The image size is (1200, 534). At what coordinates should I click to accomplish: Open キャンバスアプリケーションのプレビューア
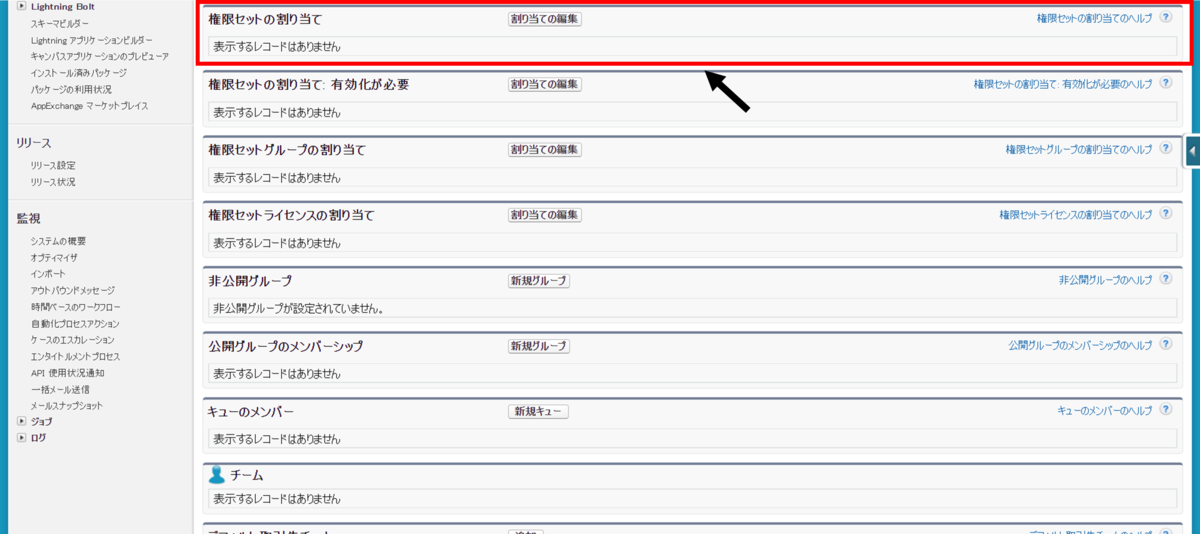click(x=99, y=56)
